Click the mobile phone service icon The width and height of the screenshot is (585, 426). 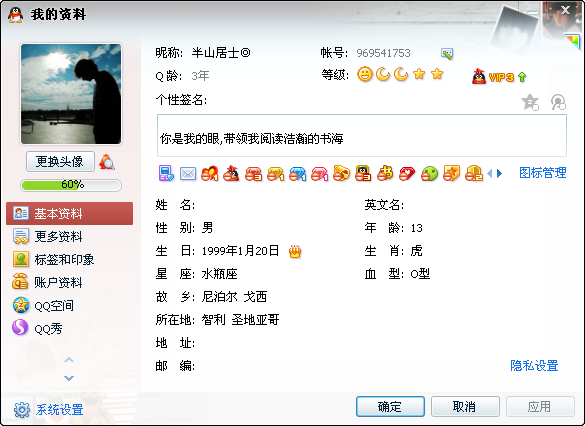(166, 173)
